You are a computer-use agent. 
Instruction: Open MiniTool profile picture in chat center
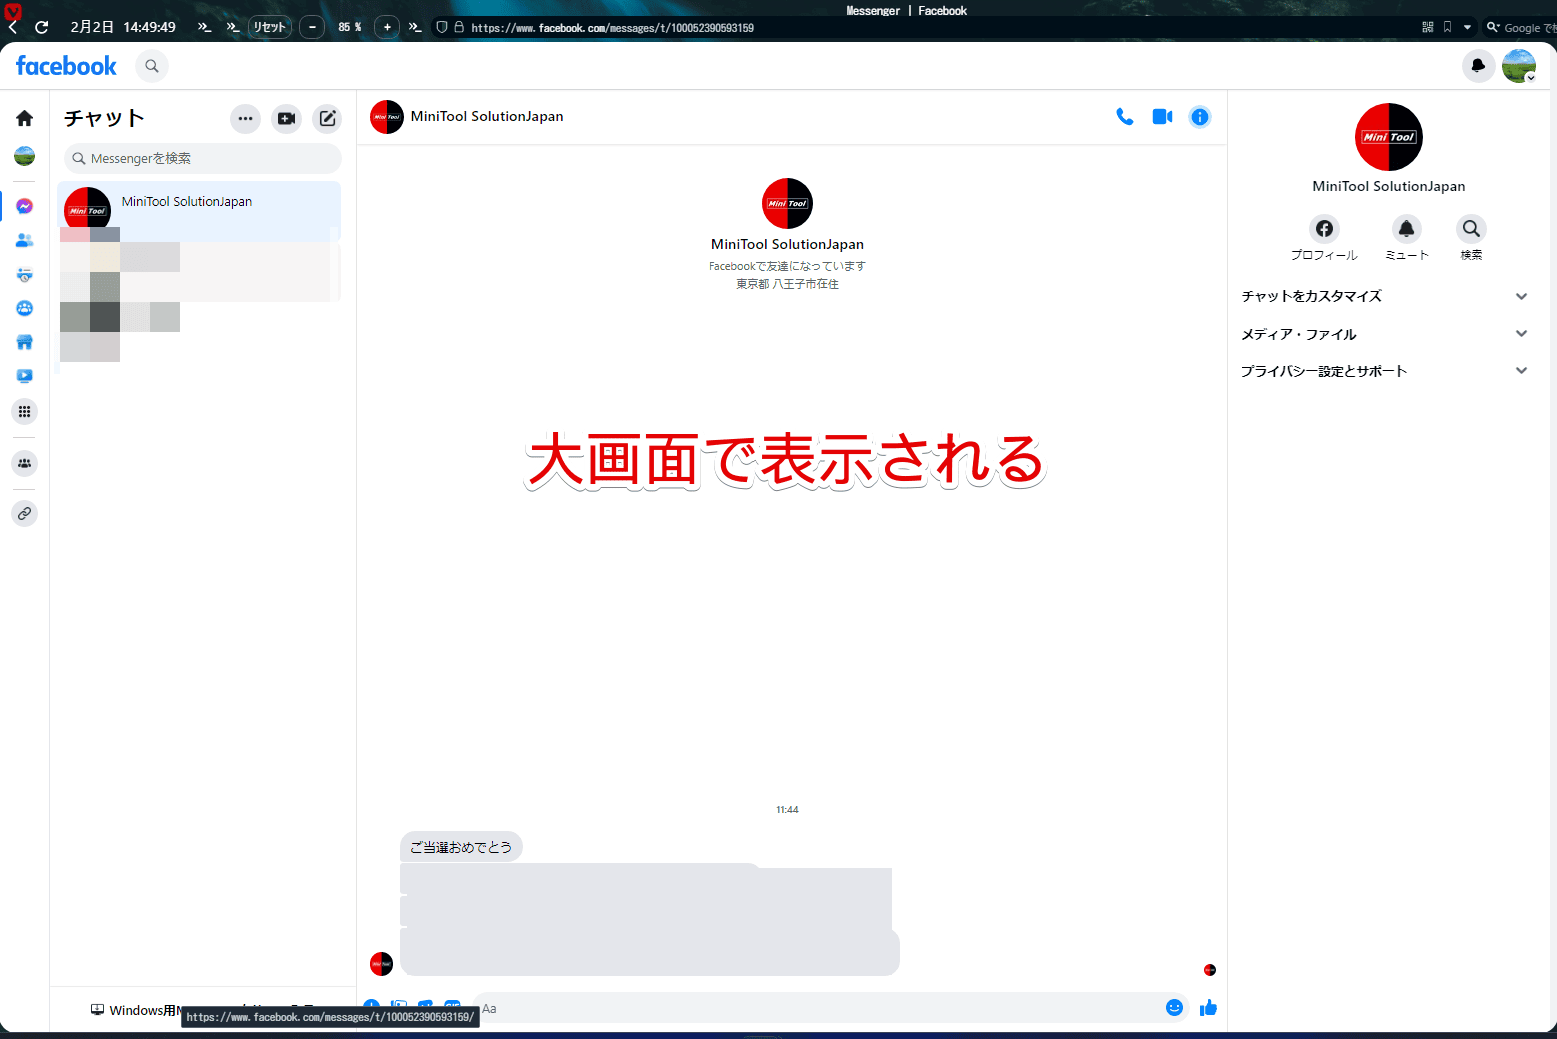click(x=787, y=204)
